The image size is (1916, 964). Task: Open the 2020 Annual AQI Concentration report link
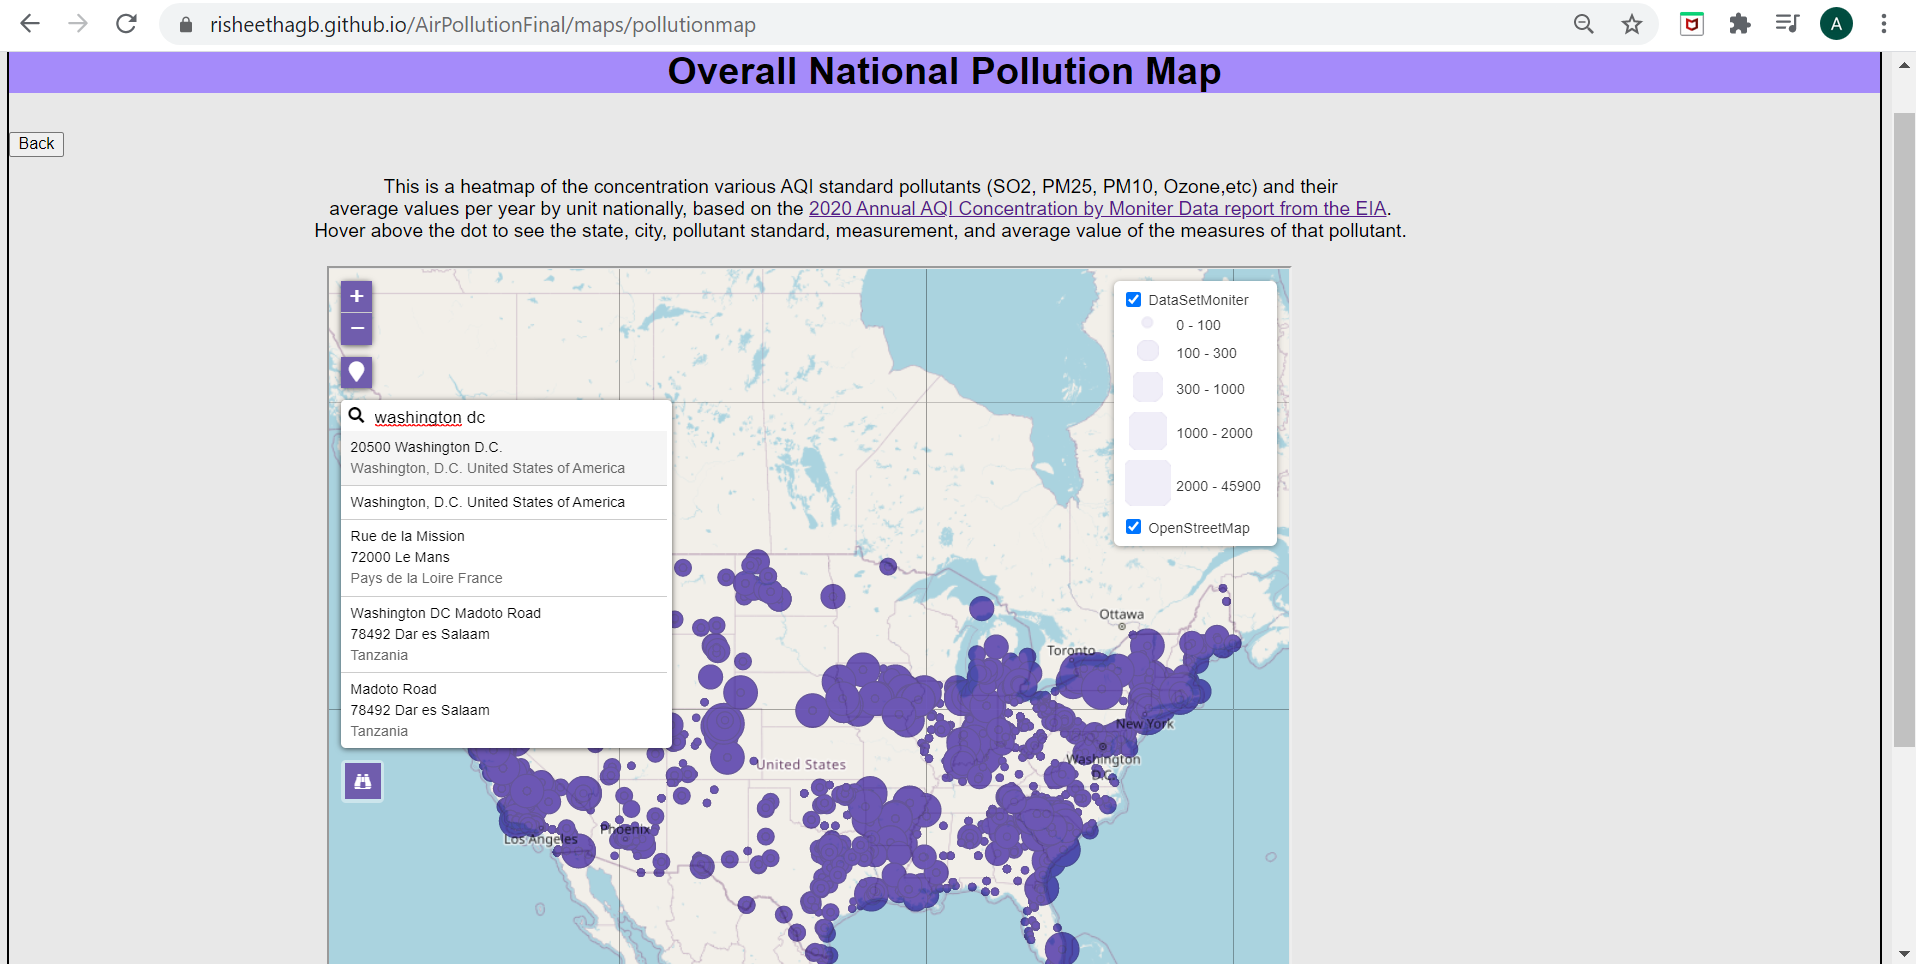pos(1097,209)
